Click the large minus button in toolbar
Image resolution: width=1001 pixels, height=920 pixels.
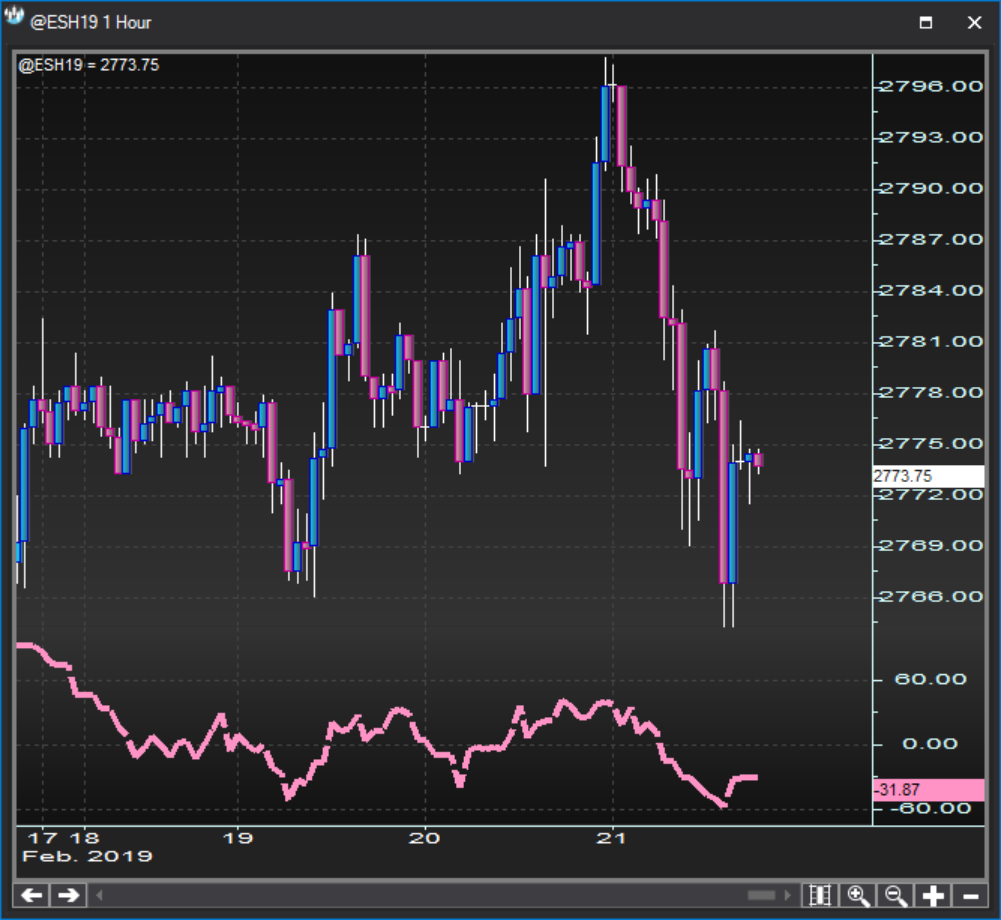pos(970,895)
